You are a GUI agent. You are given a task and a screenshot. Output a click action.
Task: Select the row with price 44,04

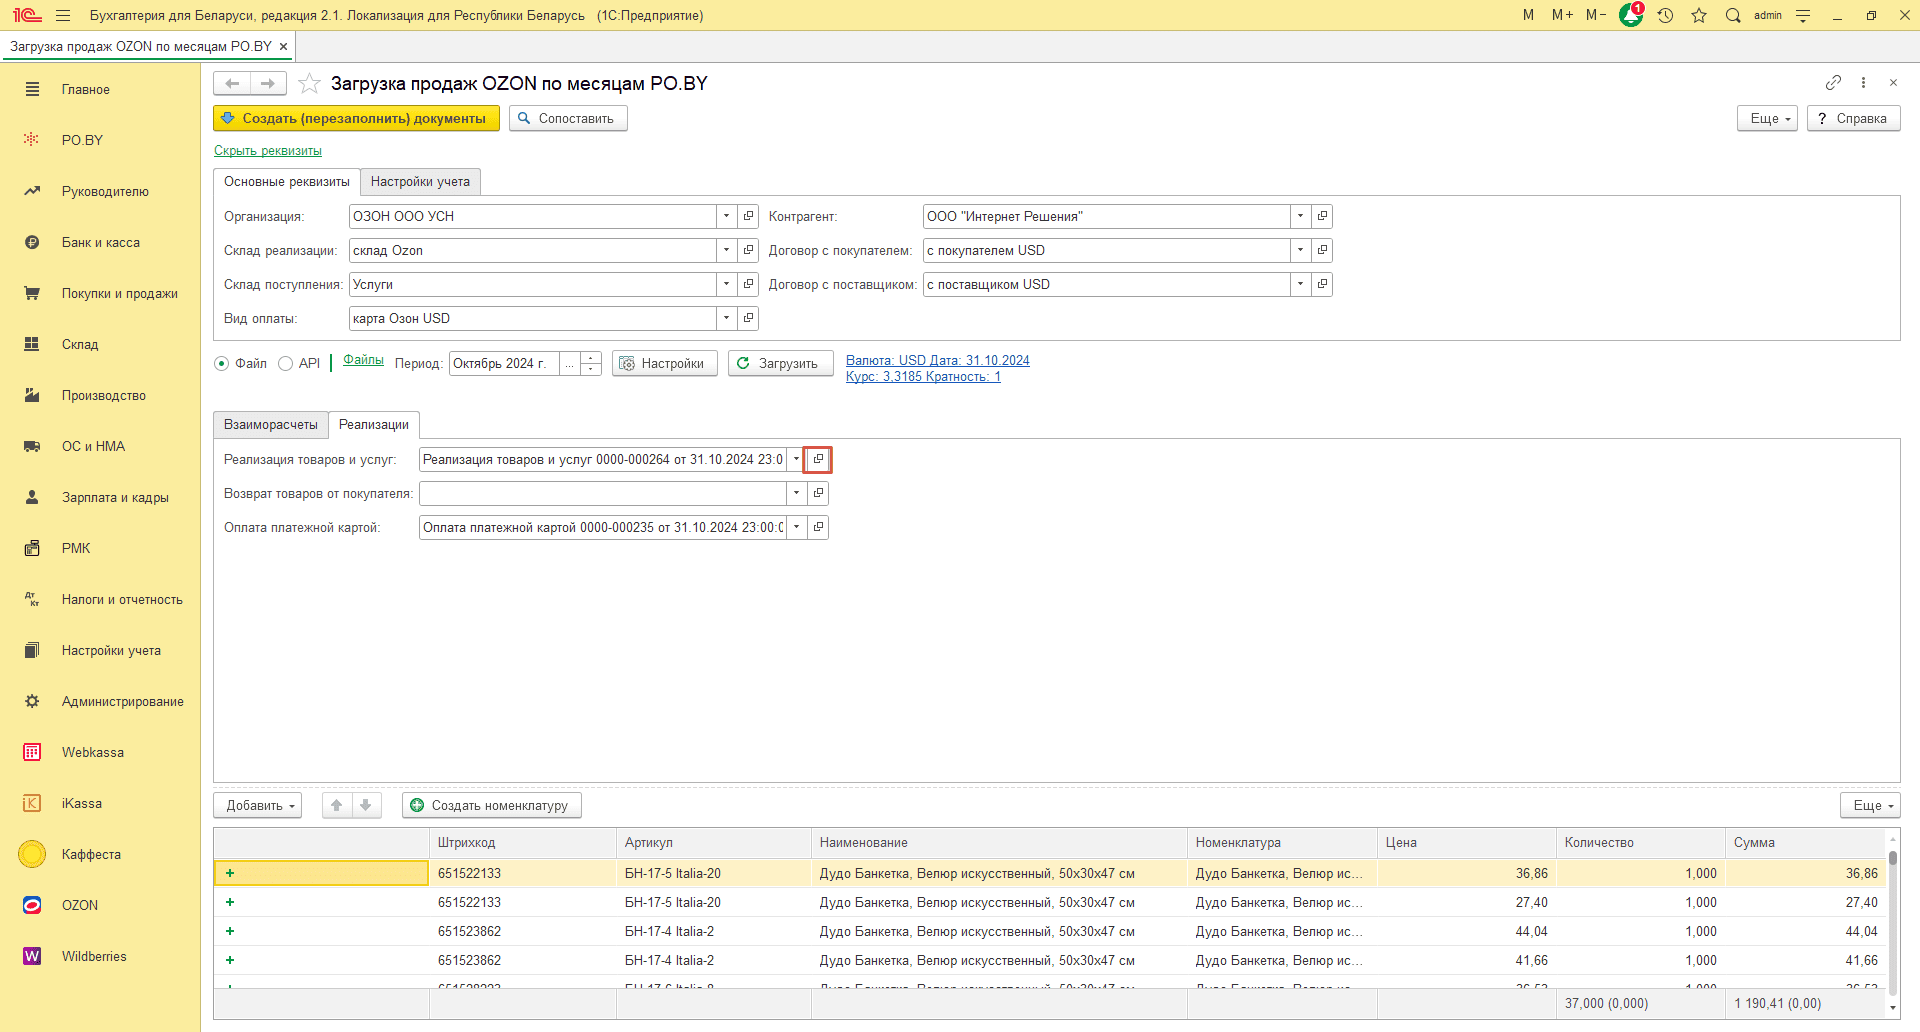pos(1050,931)
